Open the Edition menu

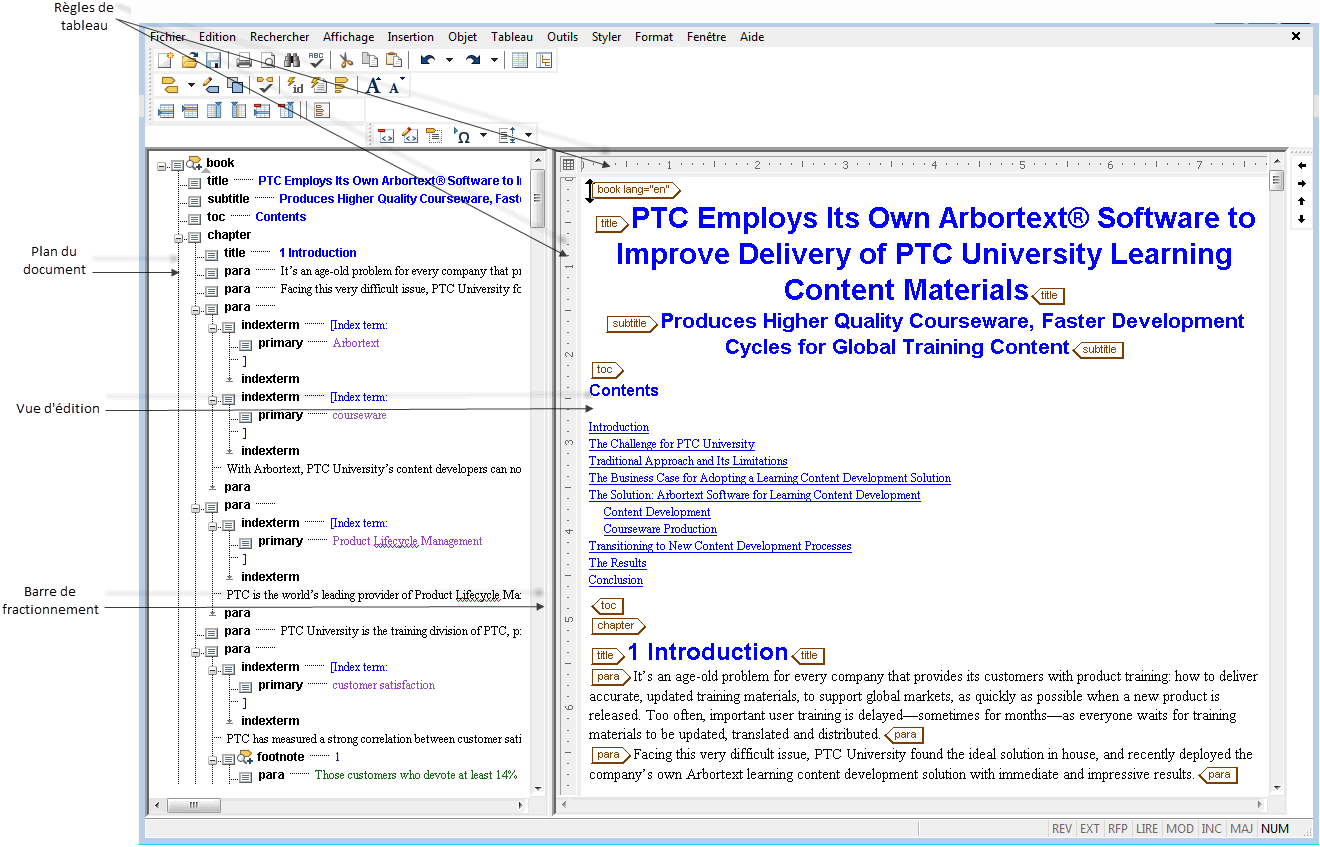point(217,37)
